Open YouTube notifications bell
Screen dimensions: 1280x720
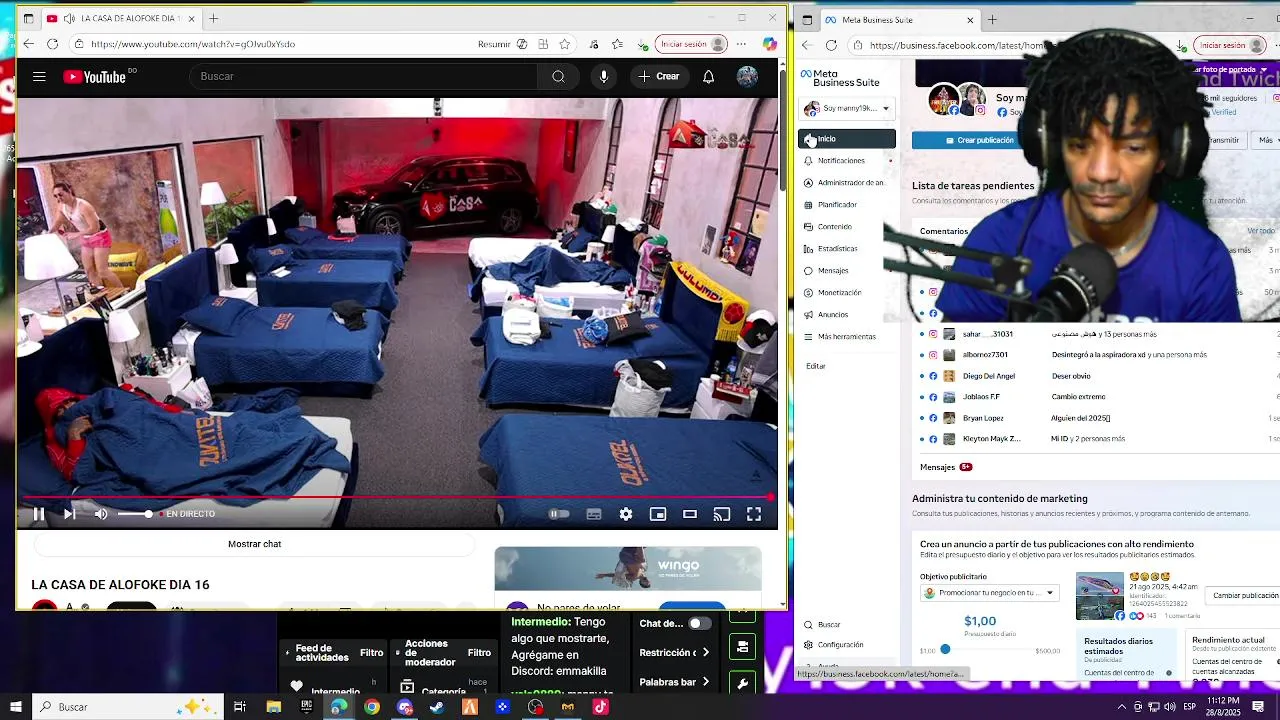[708, 77]
